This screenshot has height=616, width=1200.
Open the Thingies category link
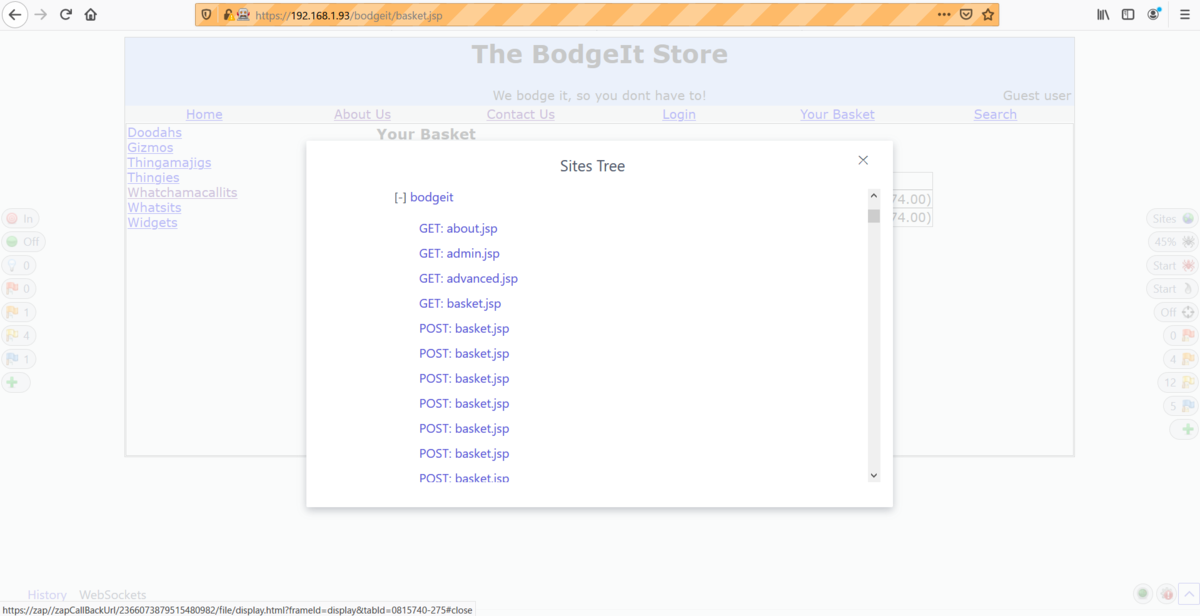coord(153,178)
